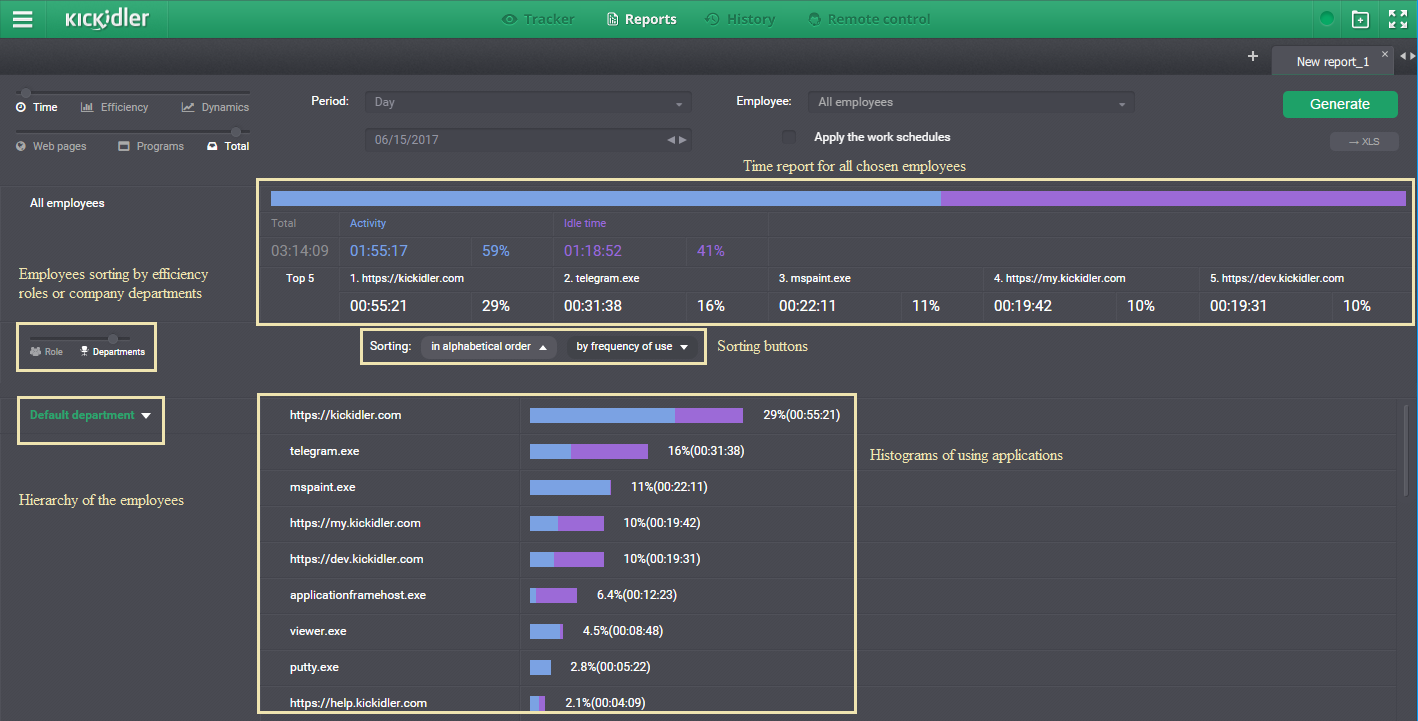Viewport: 1418px width, 721px height.
Task: Click the add-window icon in header
Action: click(x=1360, y=19)
